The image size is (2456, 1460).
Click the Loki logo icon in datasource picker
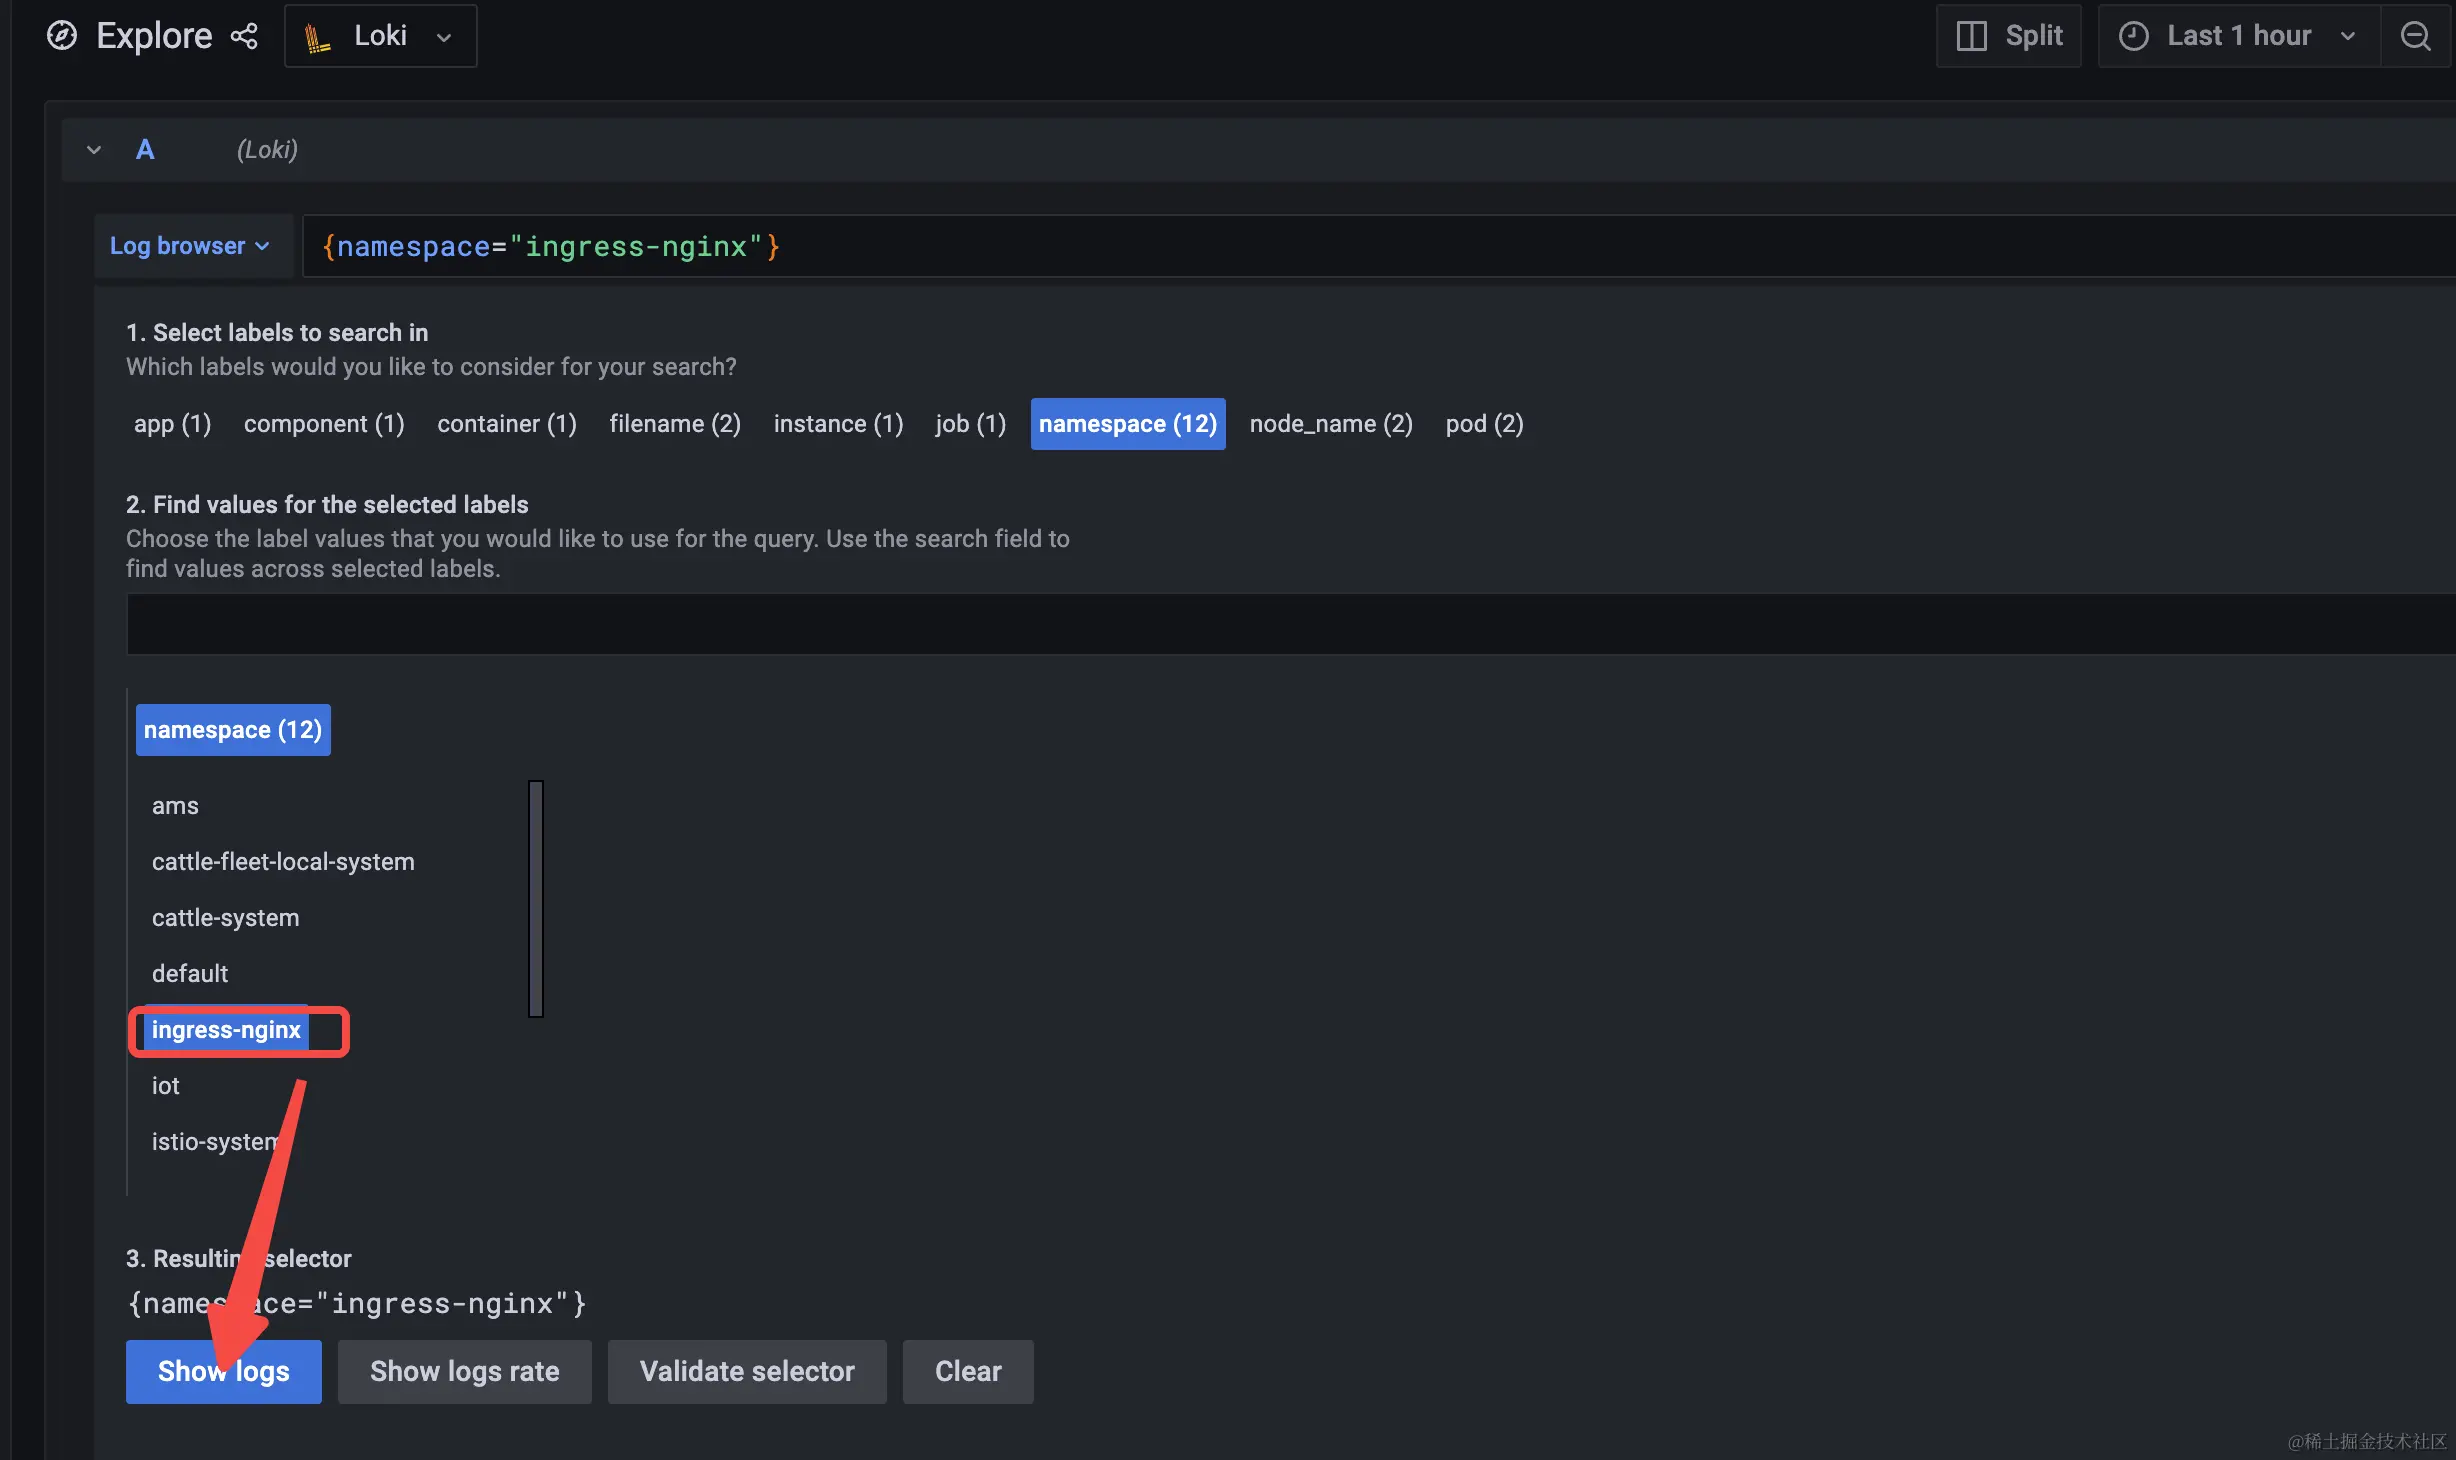318,38
